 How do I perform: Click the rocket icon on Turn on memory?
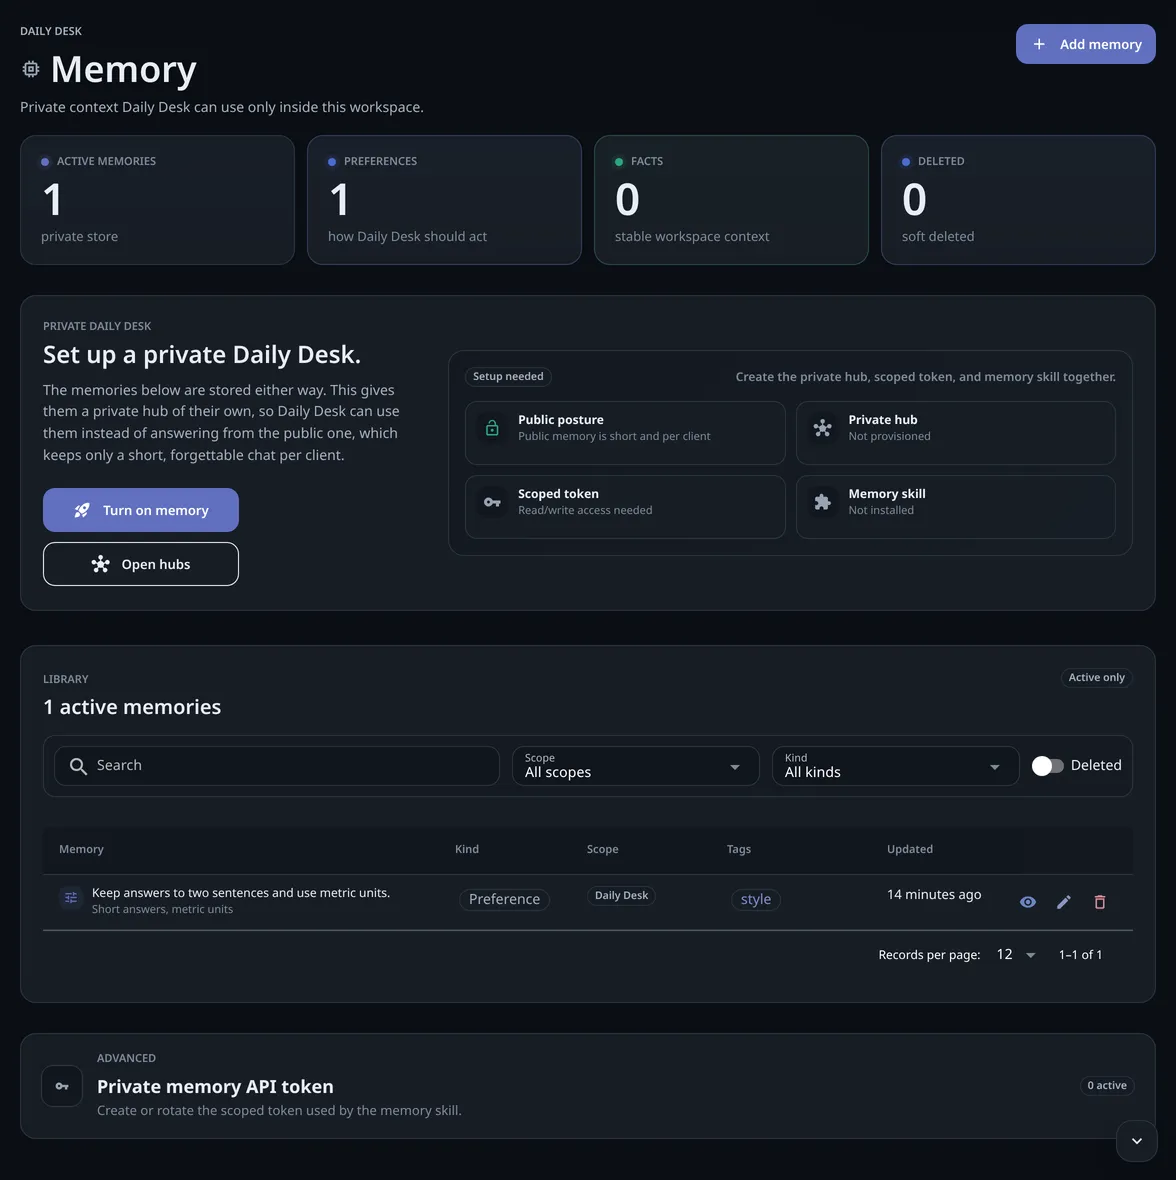tap(82, 510)
